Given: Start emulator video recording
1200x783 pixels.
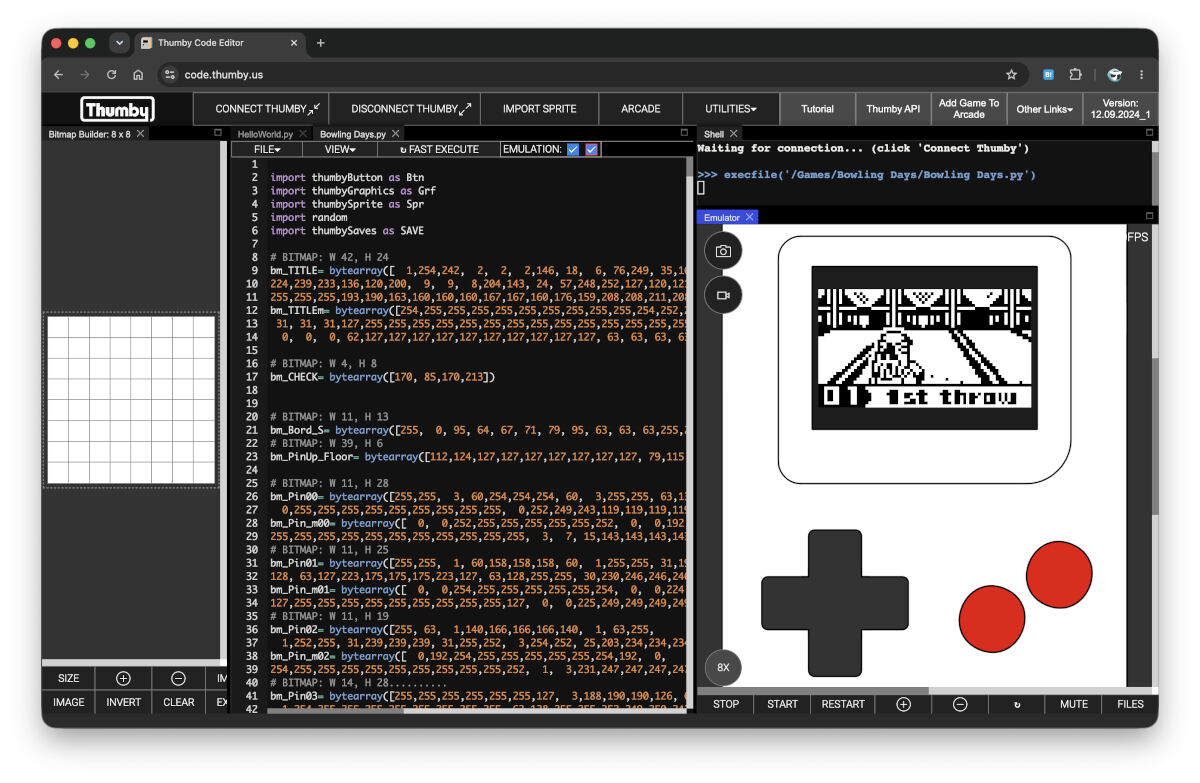Looking at the screenshot, I should [x=723, y=295].
